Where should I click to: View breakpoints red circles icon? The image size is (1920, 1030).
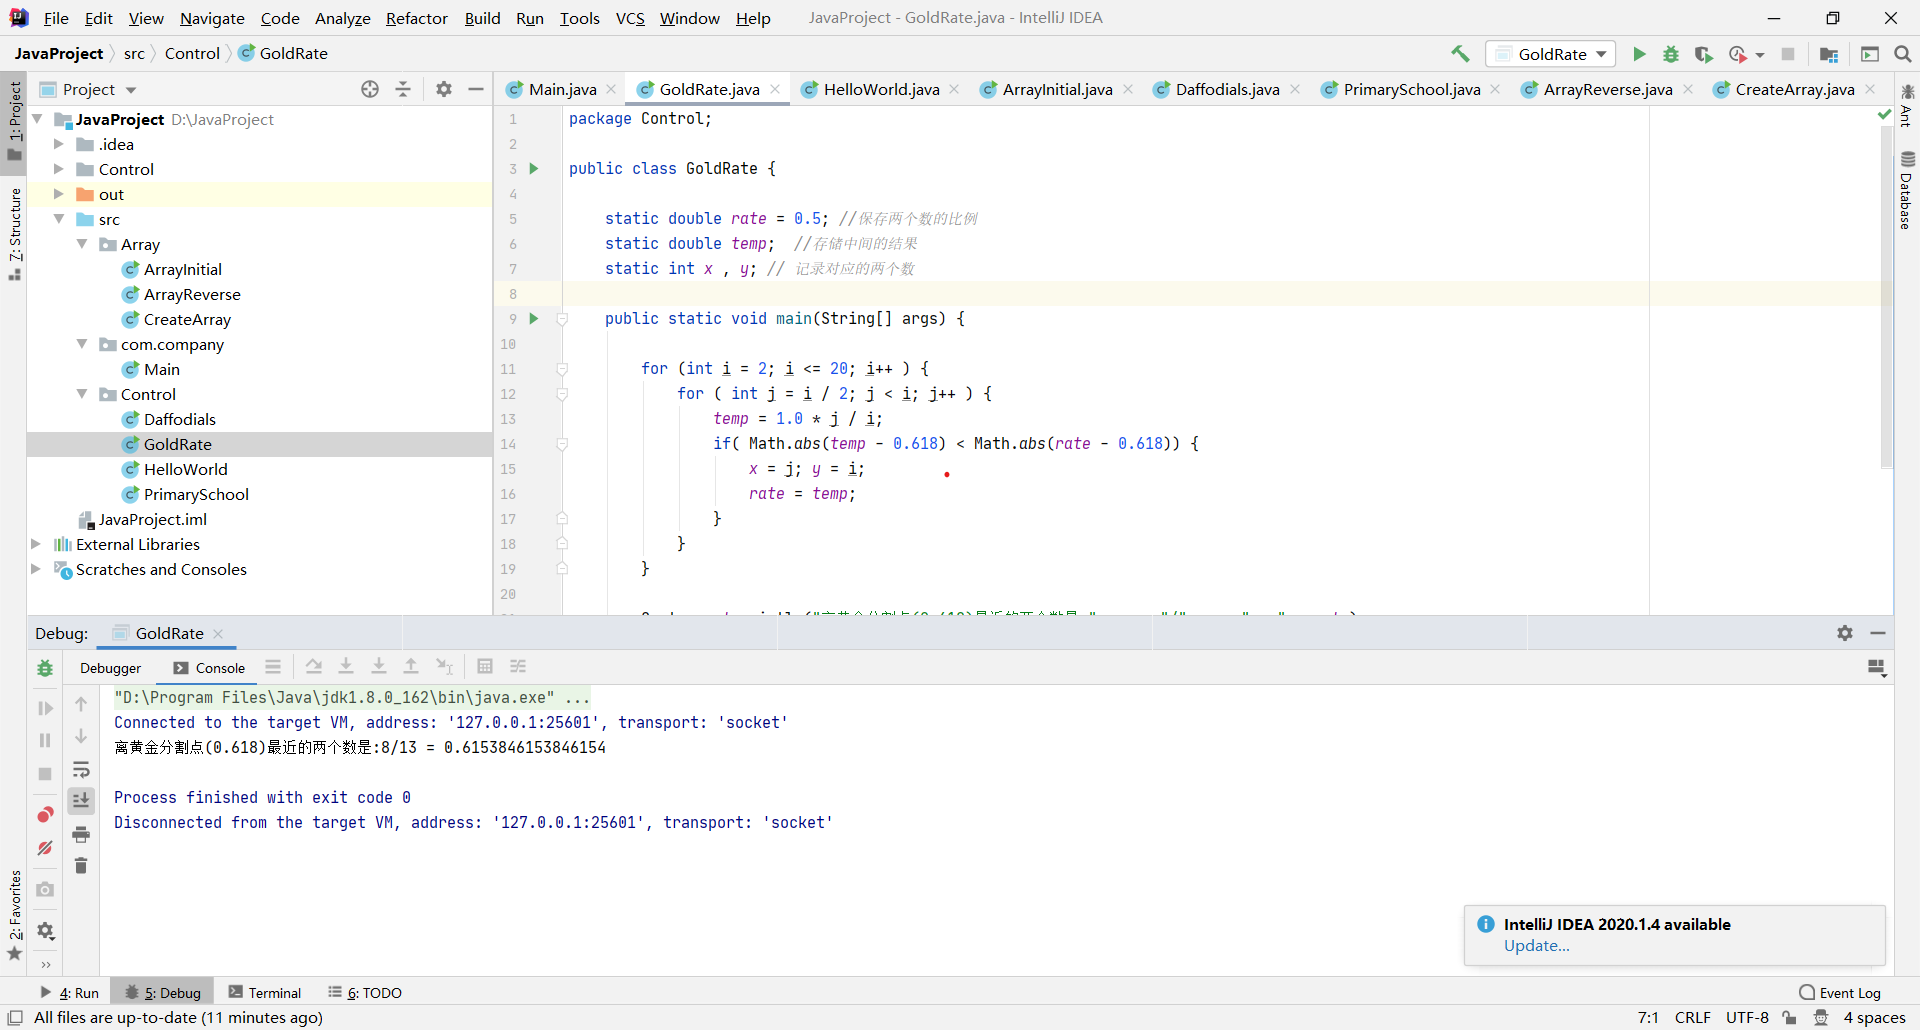click(45, 815)
